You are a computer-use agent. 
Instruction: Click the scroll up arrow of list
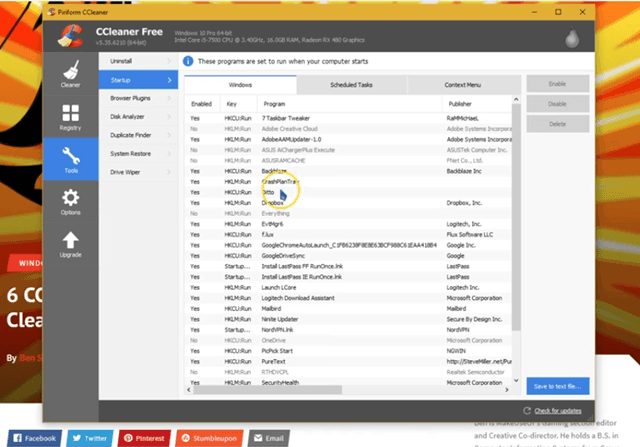pyautogui.click(x=516, y=100)
